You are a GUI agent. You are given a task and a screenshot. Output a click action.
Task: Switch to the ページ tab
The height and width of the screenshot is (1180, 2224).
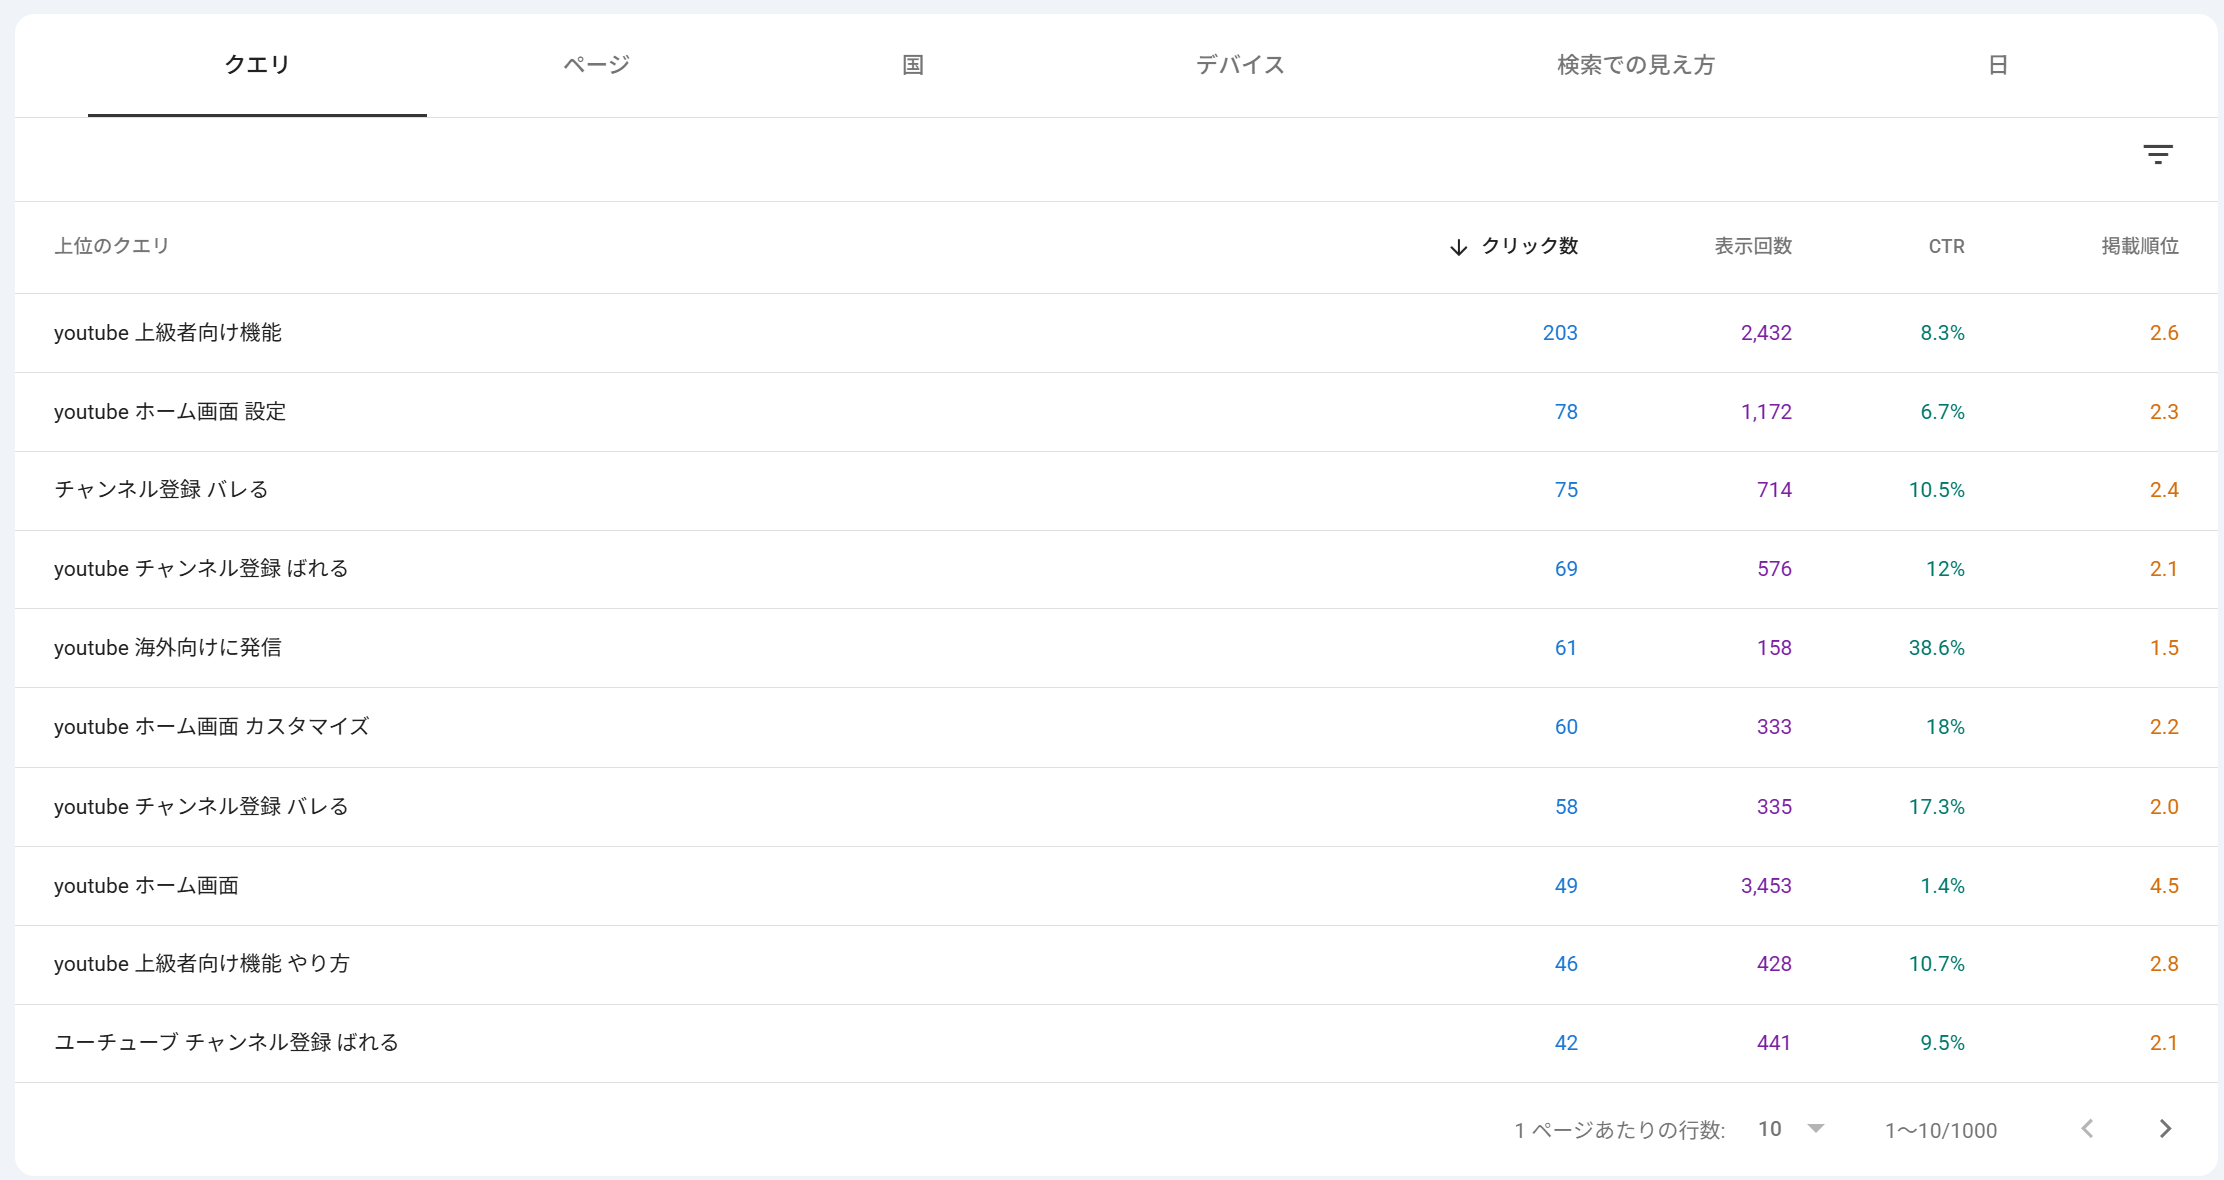[596, 65]
